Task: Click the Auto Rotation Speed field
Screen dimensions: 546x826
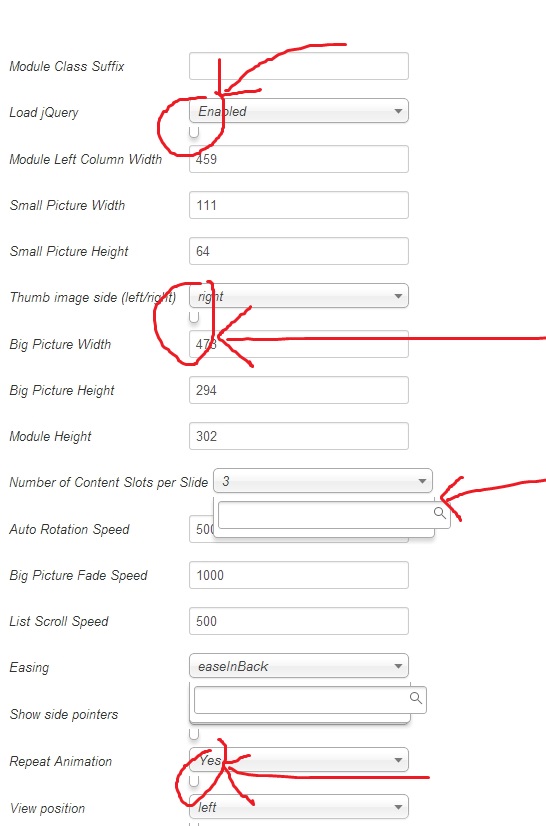Action: tap(201, 529)
